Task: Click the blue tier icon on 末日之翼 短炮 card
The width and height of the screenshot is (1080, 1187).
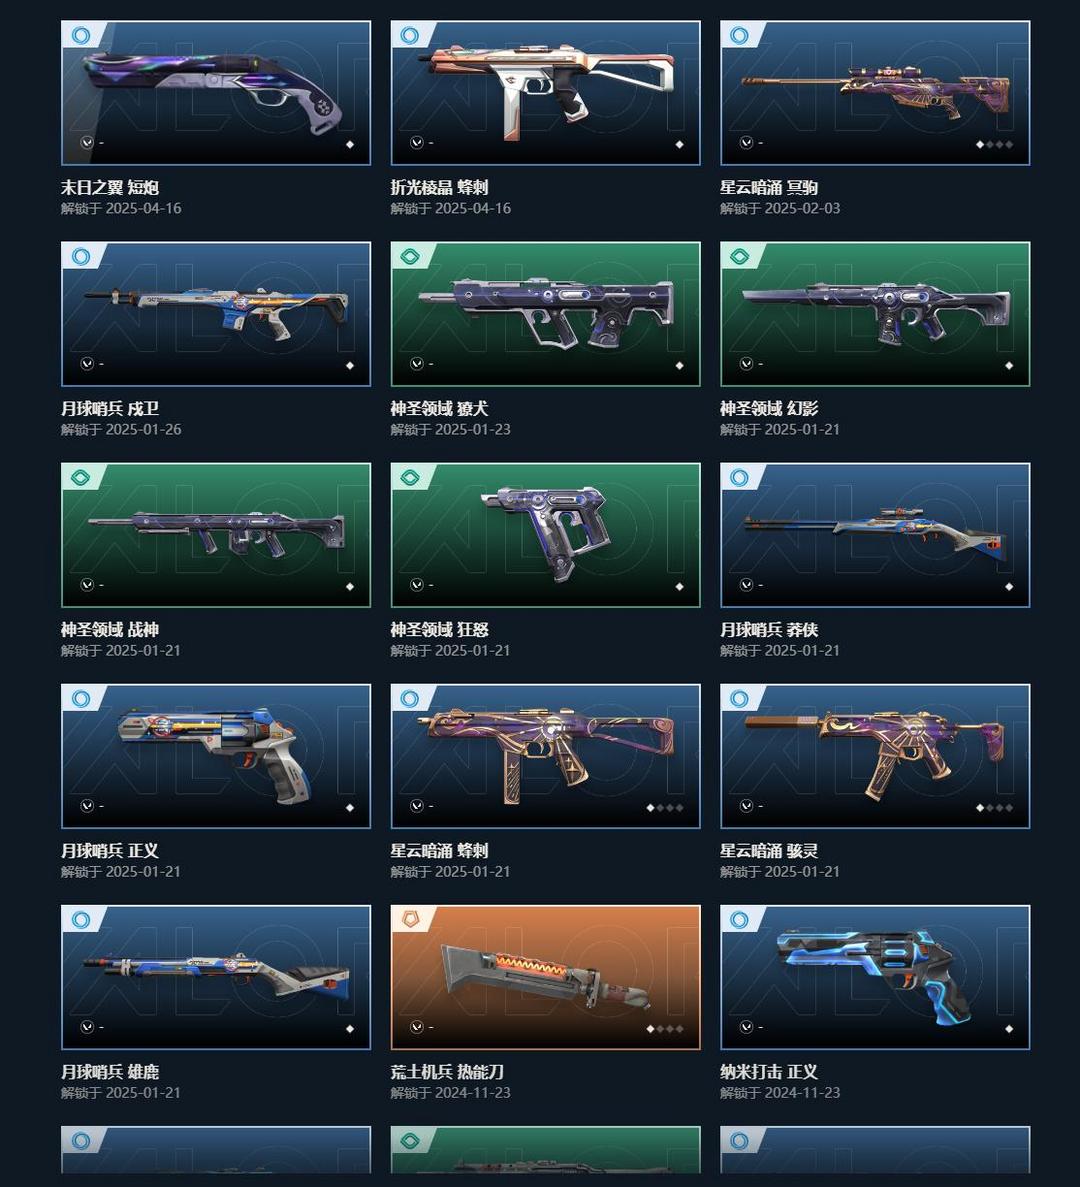Action: click(x=80, y=36)
